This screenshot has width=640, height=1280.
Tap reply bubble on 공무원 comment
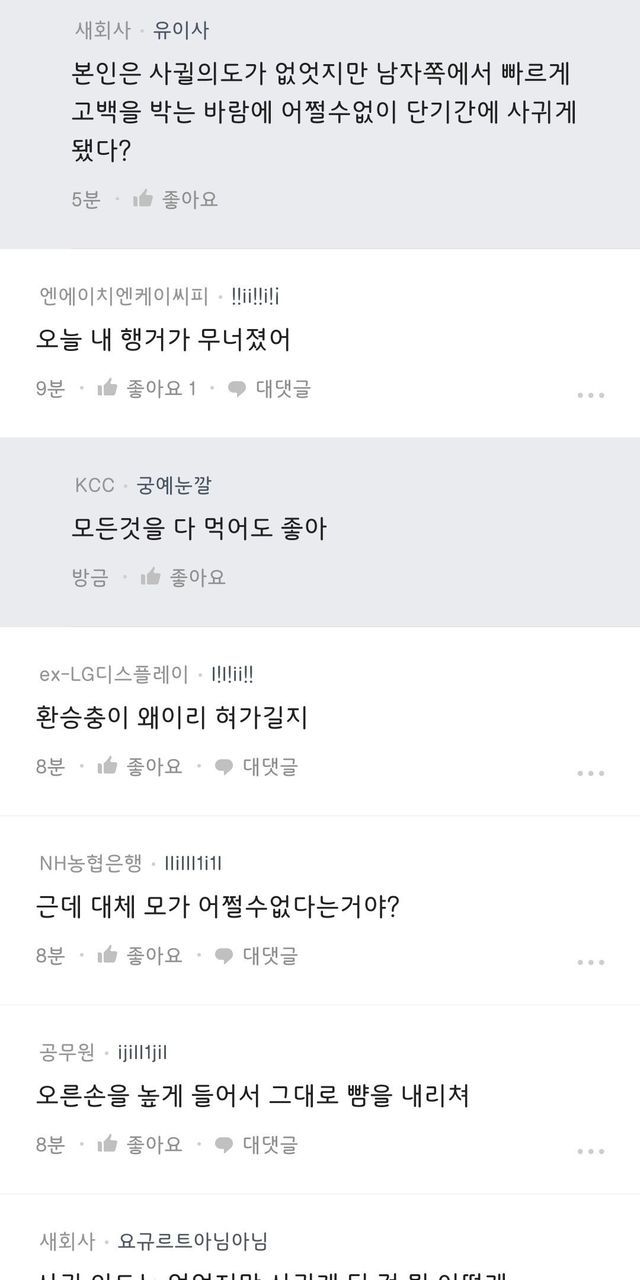224,1144
